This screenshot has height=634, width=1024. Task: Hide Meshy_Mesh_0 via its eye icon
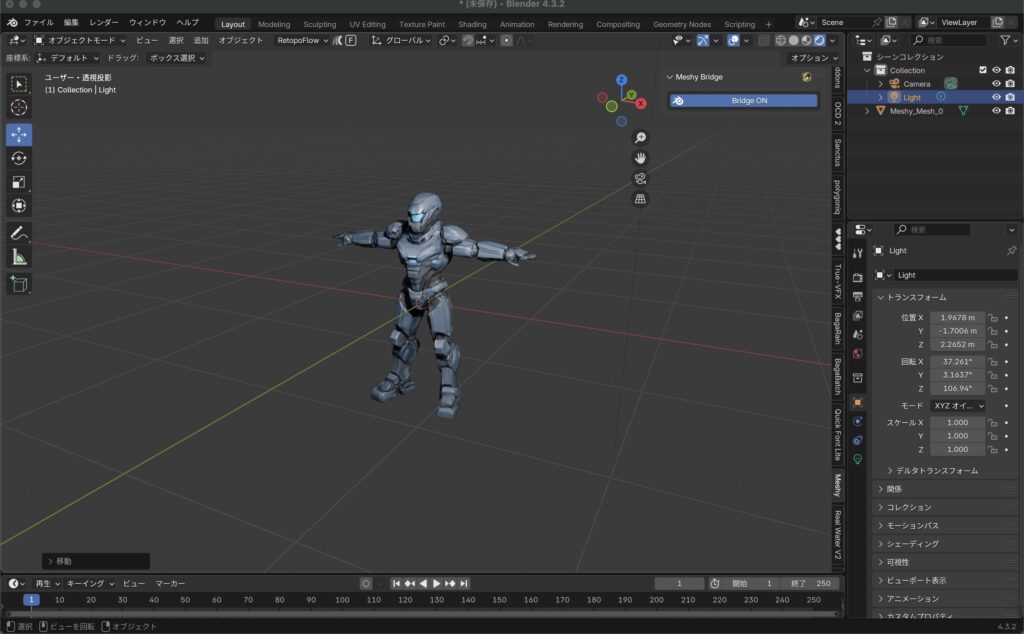(996, 111)
